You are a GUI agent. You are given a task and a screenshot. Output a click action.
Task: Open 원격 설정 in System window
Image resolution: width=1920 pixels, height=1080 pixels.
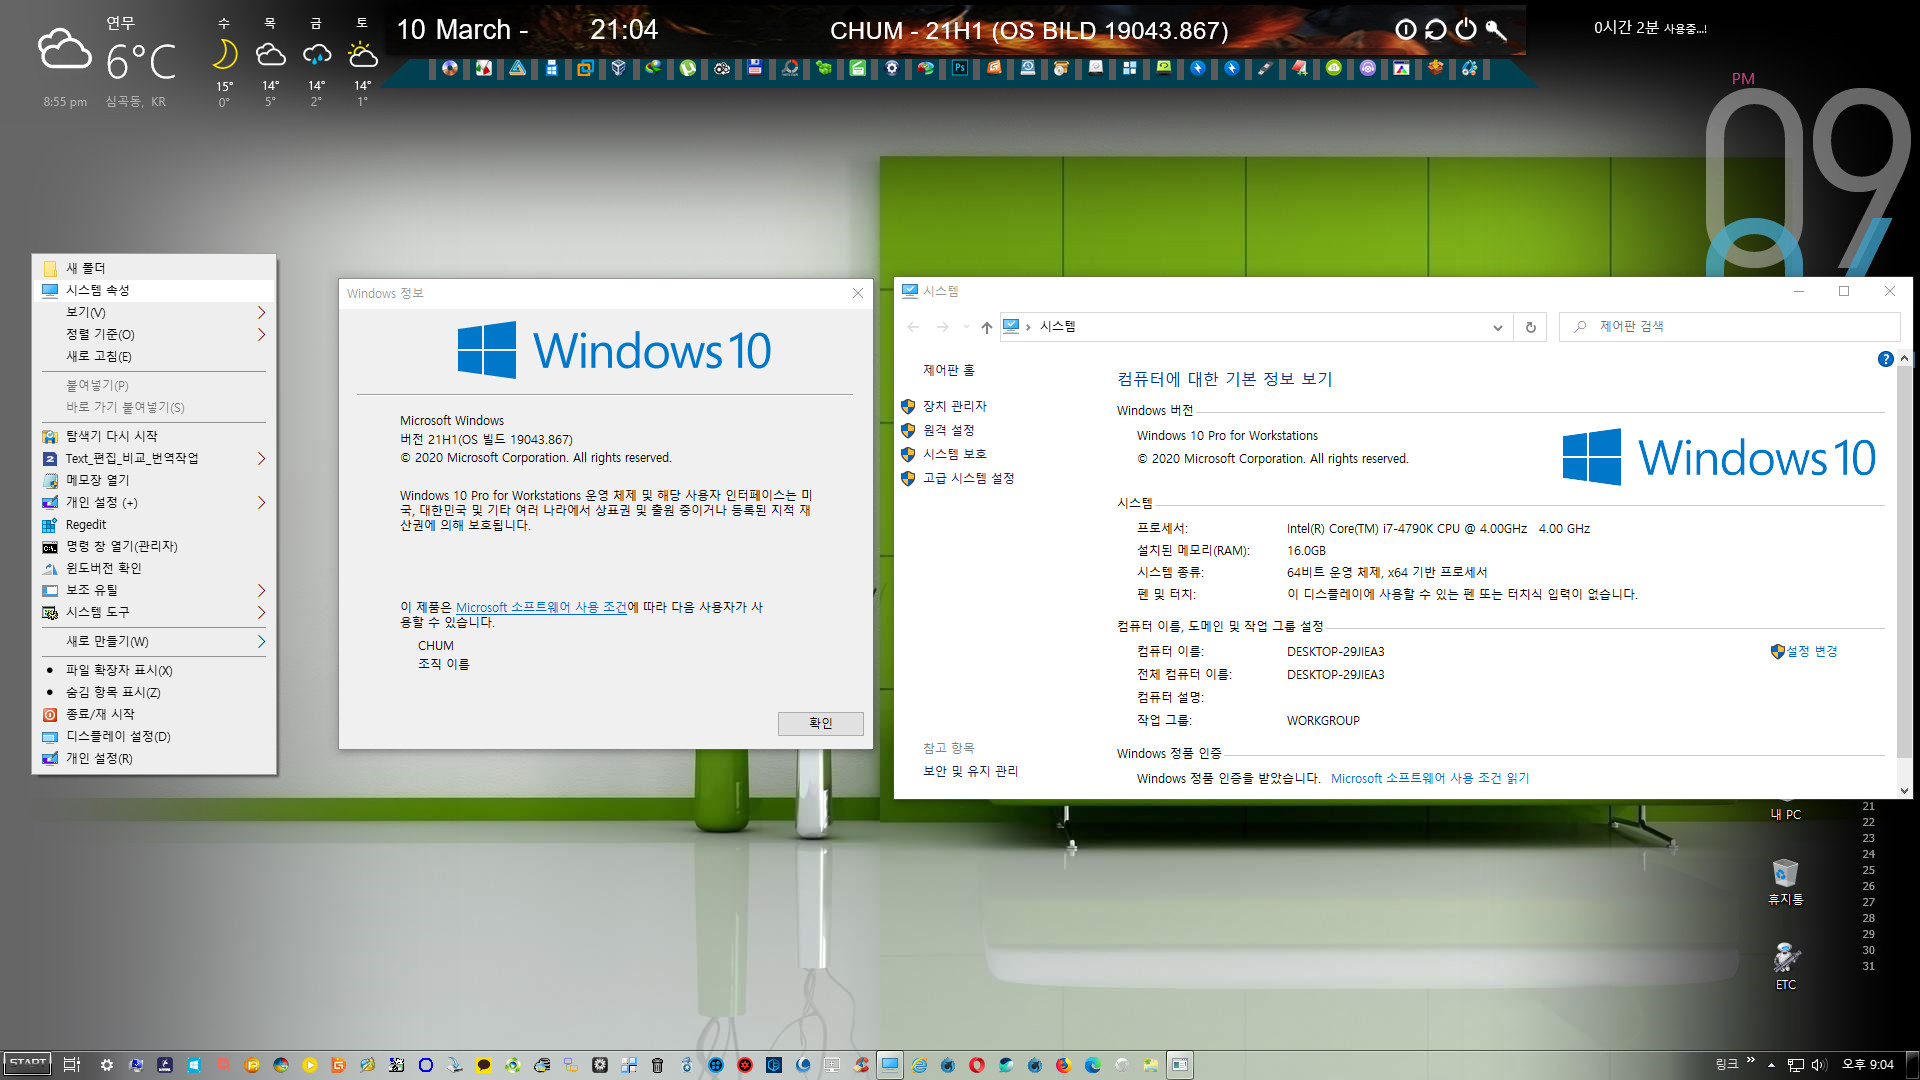(948, 430)
